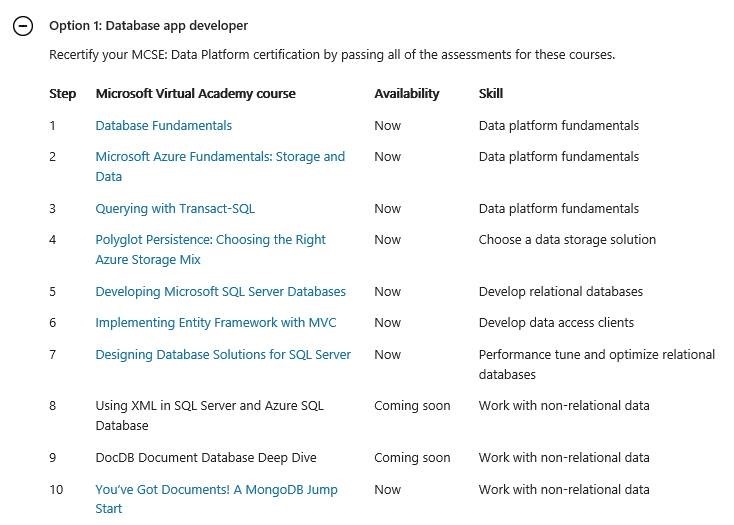Click the Choose a data storage solution skill
The width and height of the screenshot is (734, 525).
tap(567, 240)
